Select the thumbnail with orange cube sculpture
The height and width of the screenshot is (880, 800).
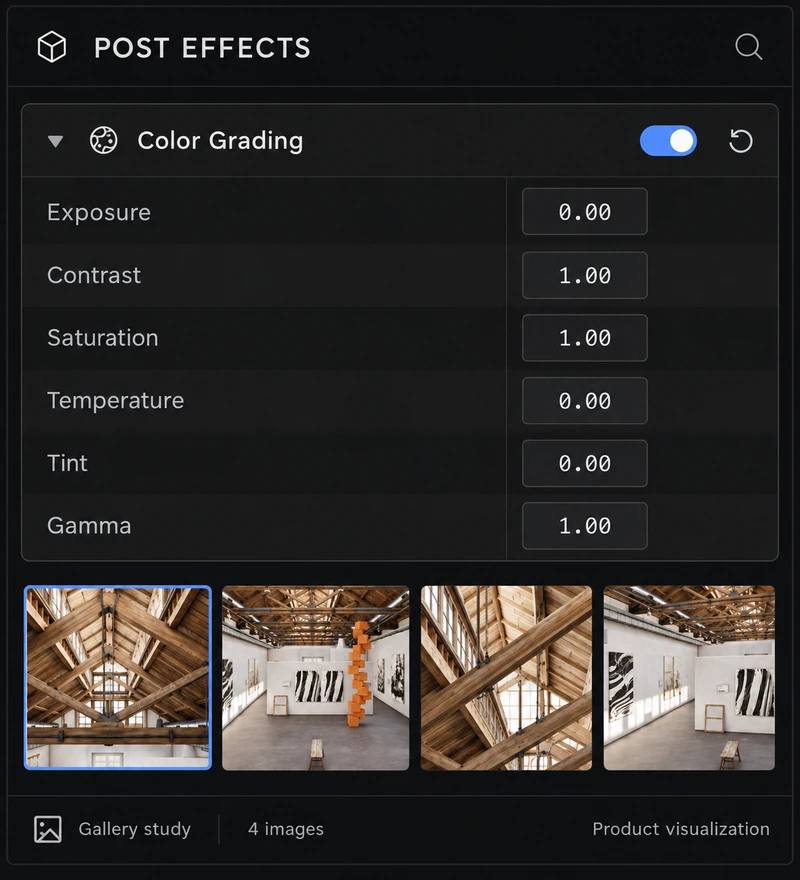(316, 678)
